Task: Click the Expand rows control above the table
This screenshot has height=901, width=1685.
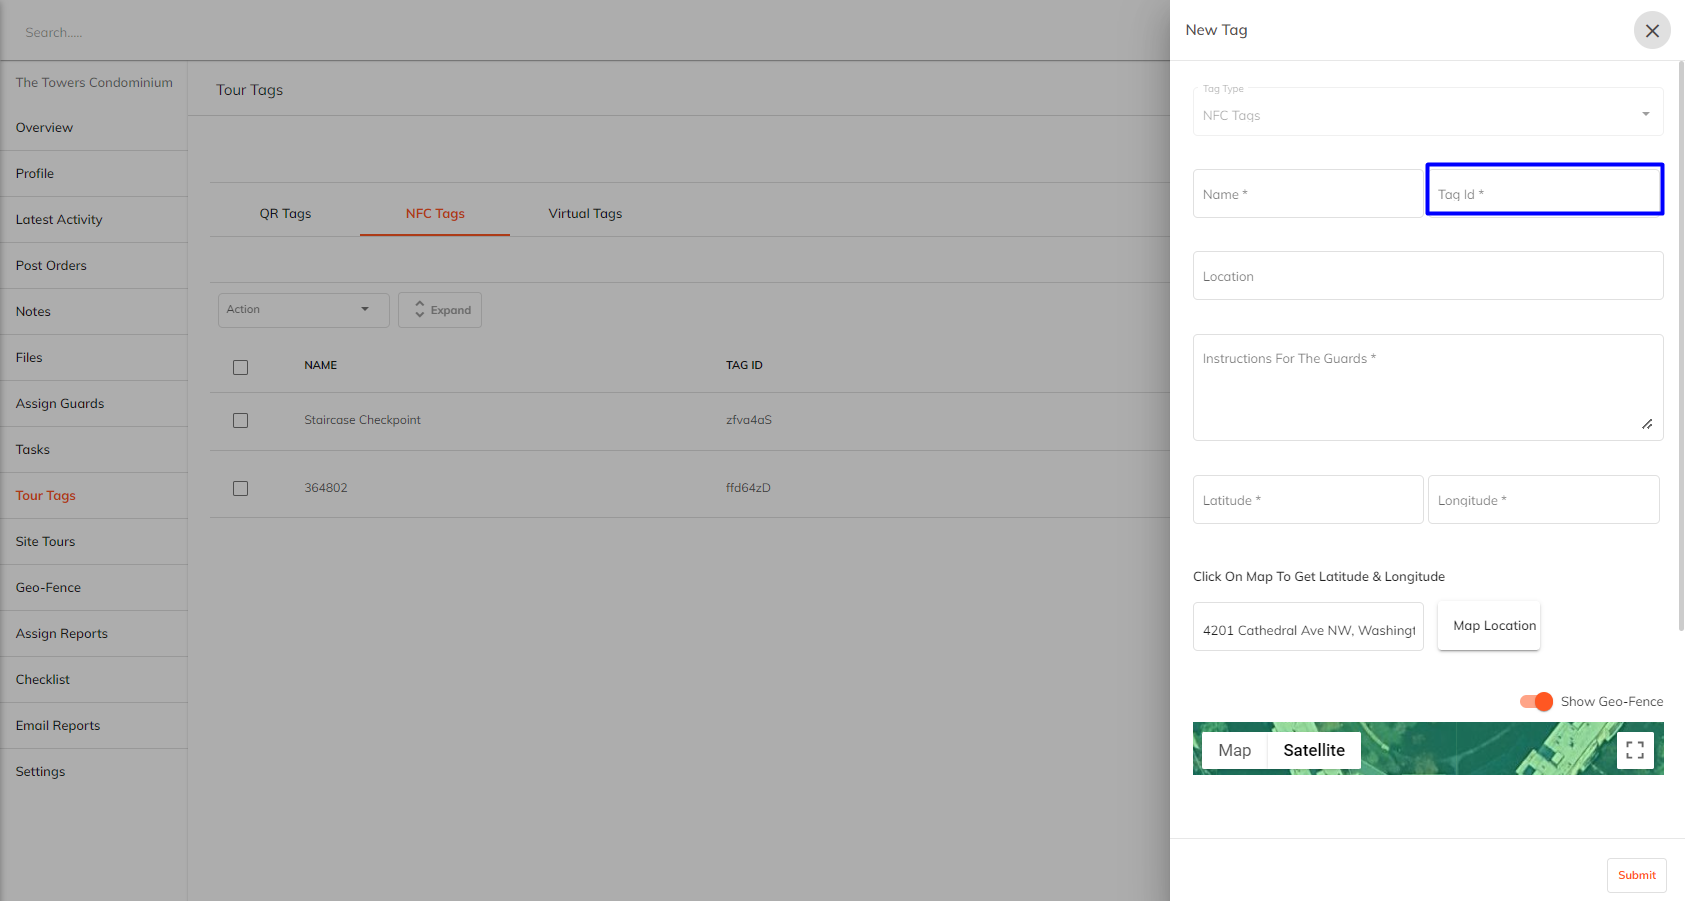Action: [440, 309]
